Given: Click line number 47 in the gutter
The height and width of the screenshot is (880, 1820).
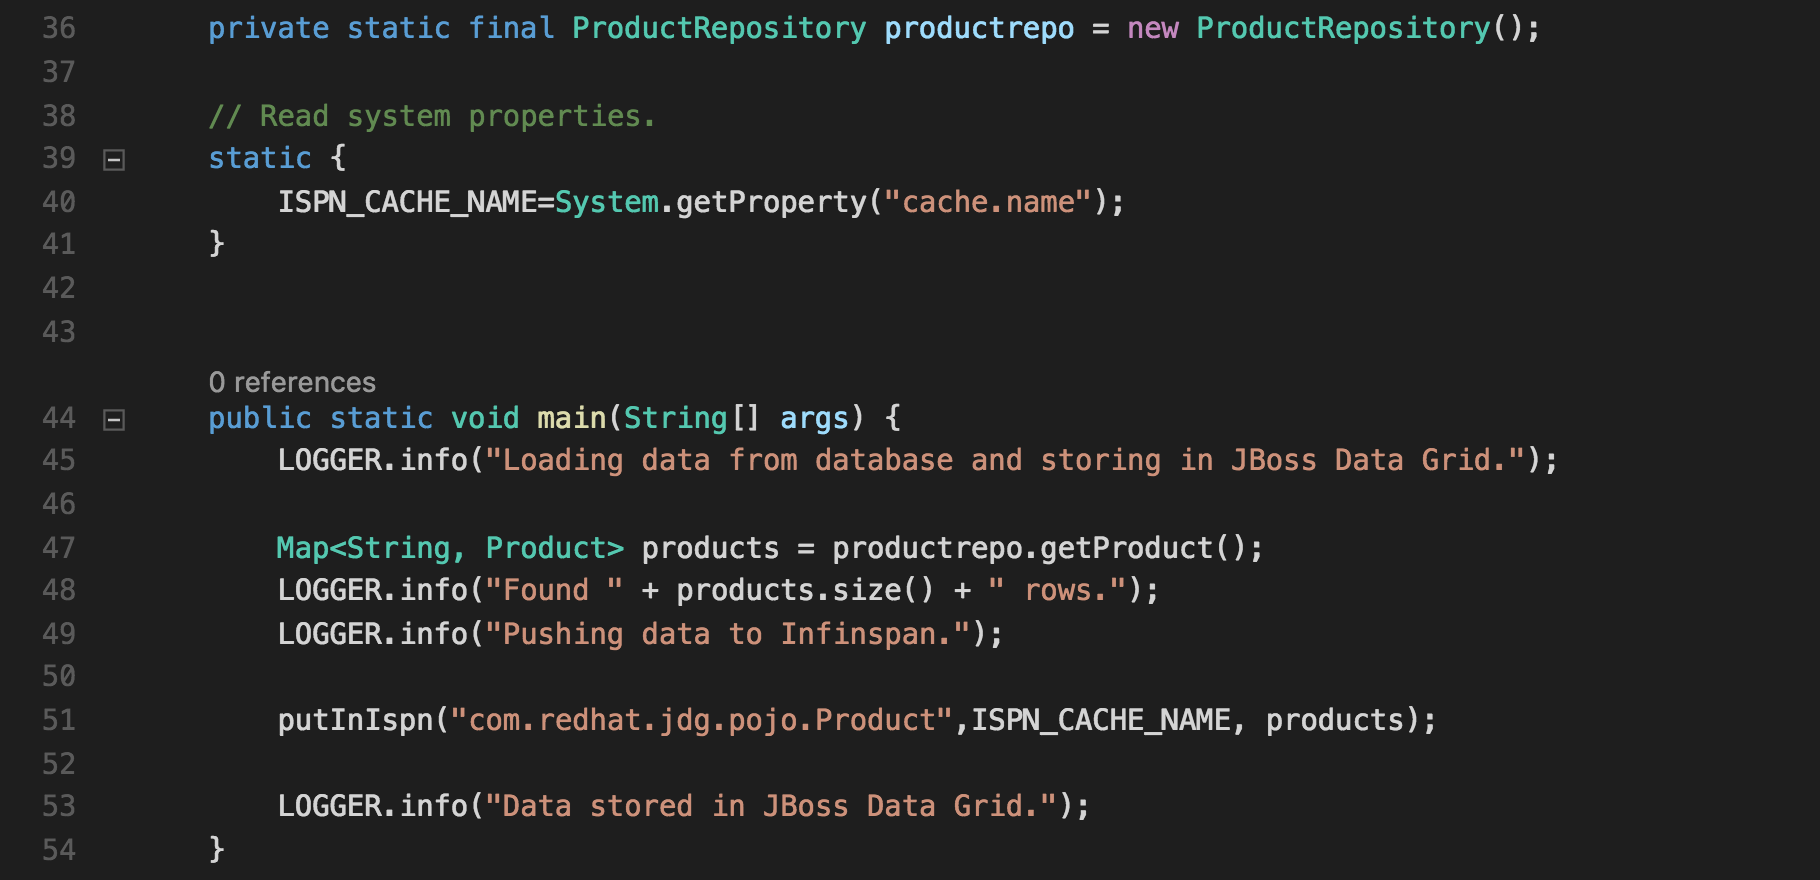Looking at the screenshot, I should pos(59,548).
